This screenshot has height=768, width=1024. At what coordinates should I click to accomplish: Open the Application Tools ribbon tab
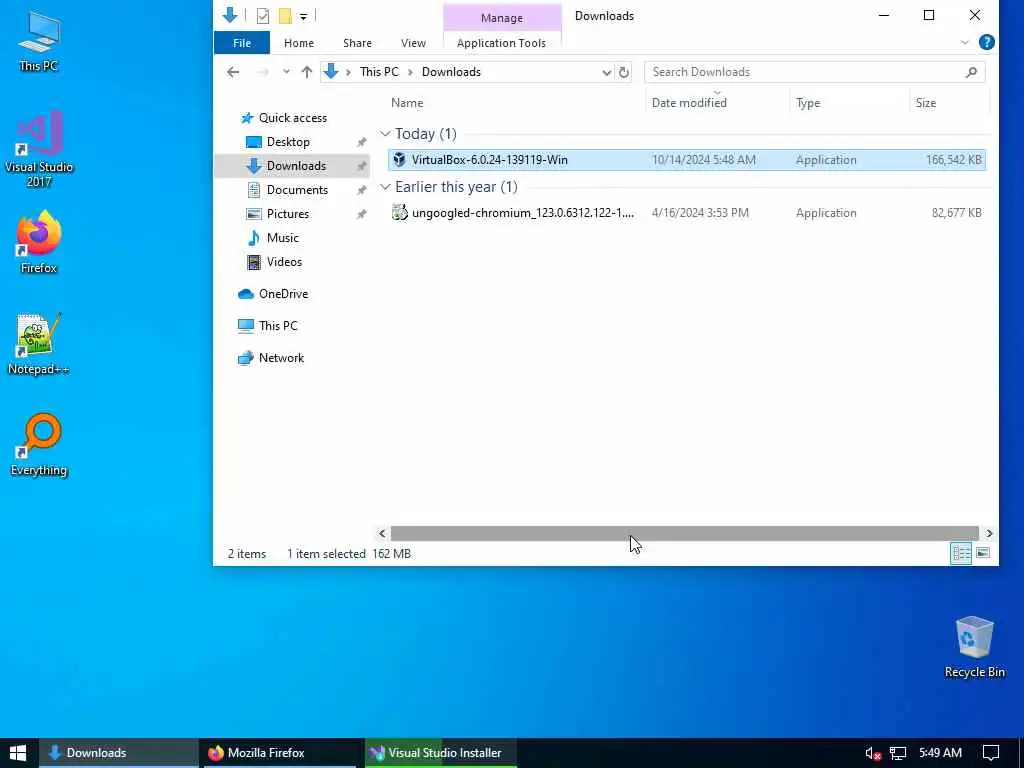(x=501, y=43)
